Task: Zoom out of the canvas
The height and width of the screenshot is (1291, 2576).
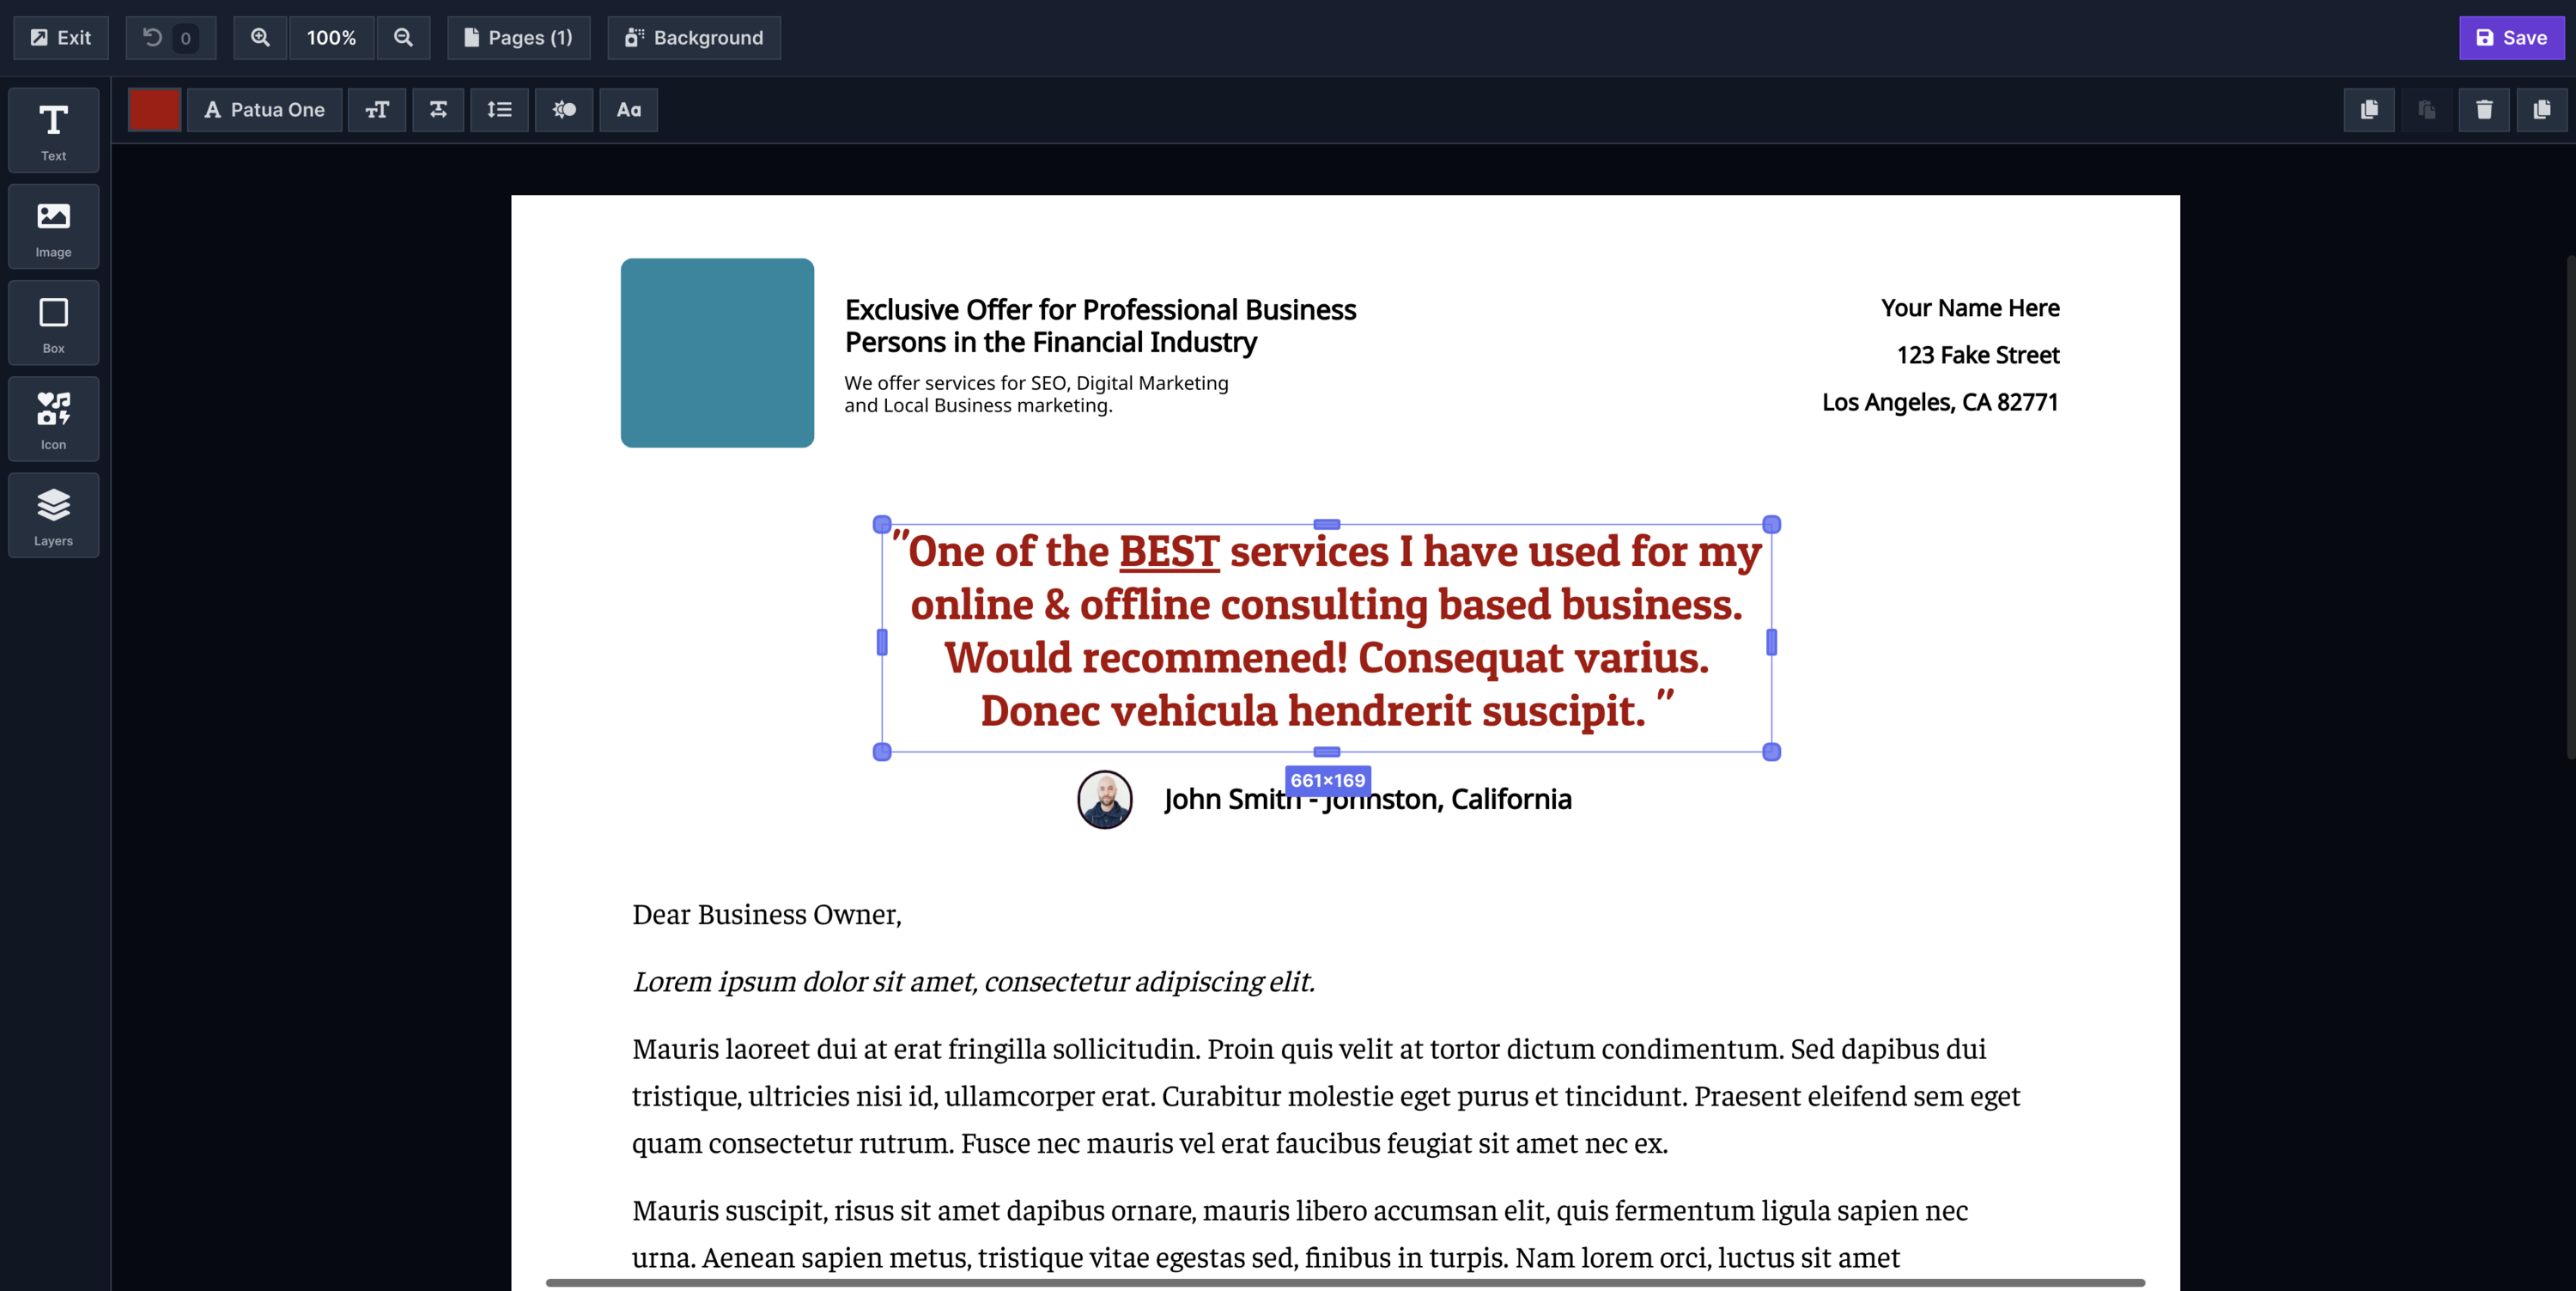Action: tap(403, 38)
